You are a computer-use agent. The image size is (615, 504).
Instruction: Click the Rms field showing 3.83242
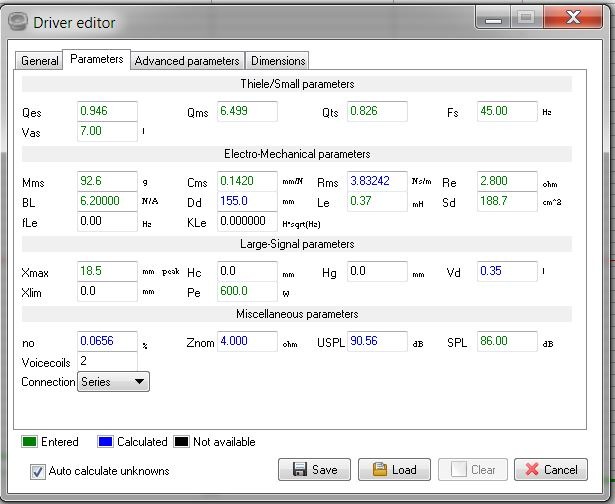pyautogui.click(x=377, y=181)
